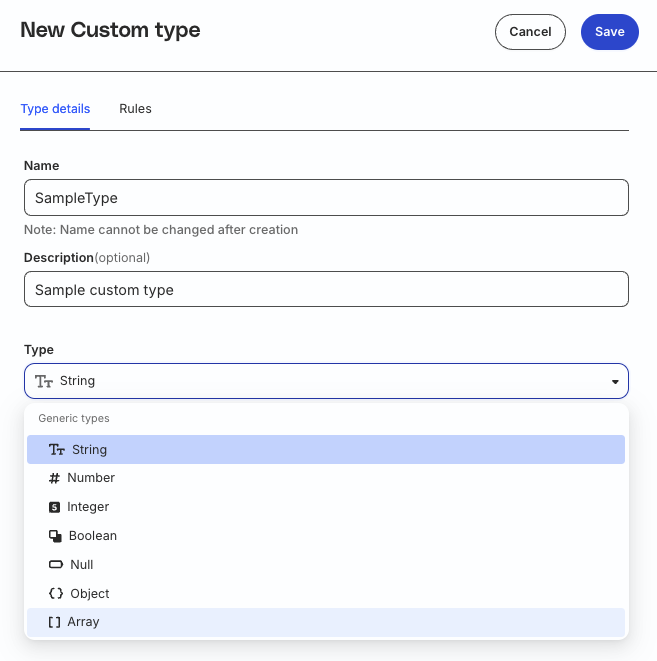Click the icon beside Integer
The image size is (657, 661).
tap(54, 507)
